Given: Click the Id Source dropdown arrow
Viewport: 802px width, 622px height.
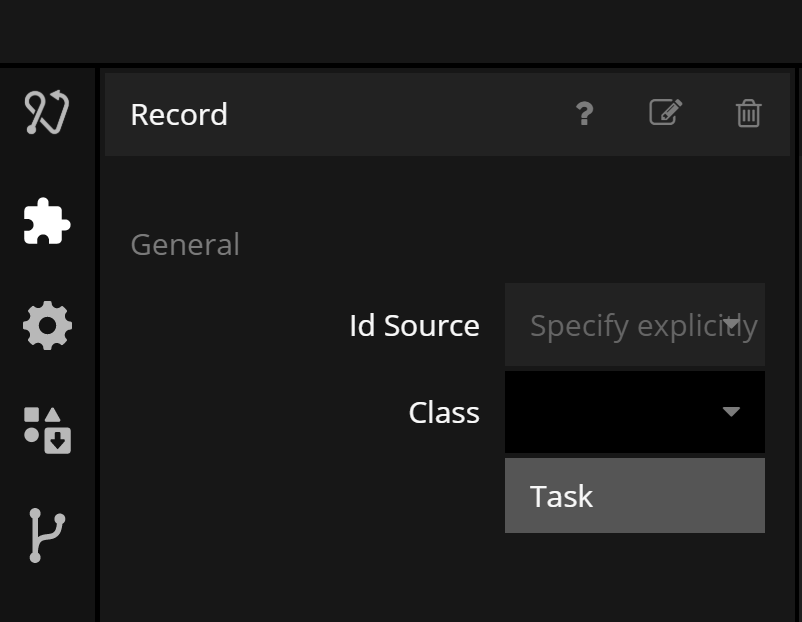Looking at the screenshot, I should click(x=732, y=323).
